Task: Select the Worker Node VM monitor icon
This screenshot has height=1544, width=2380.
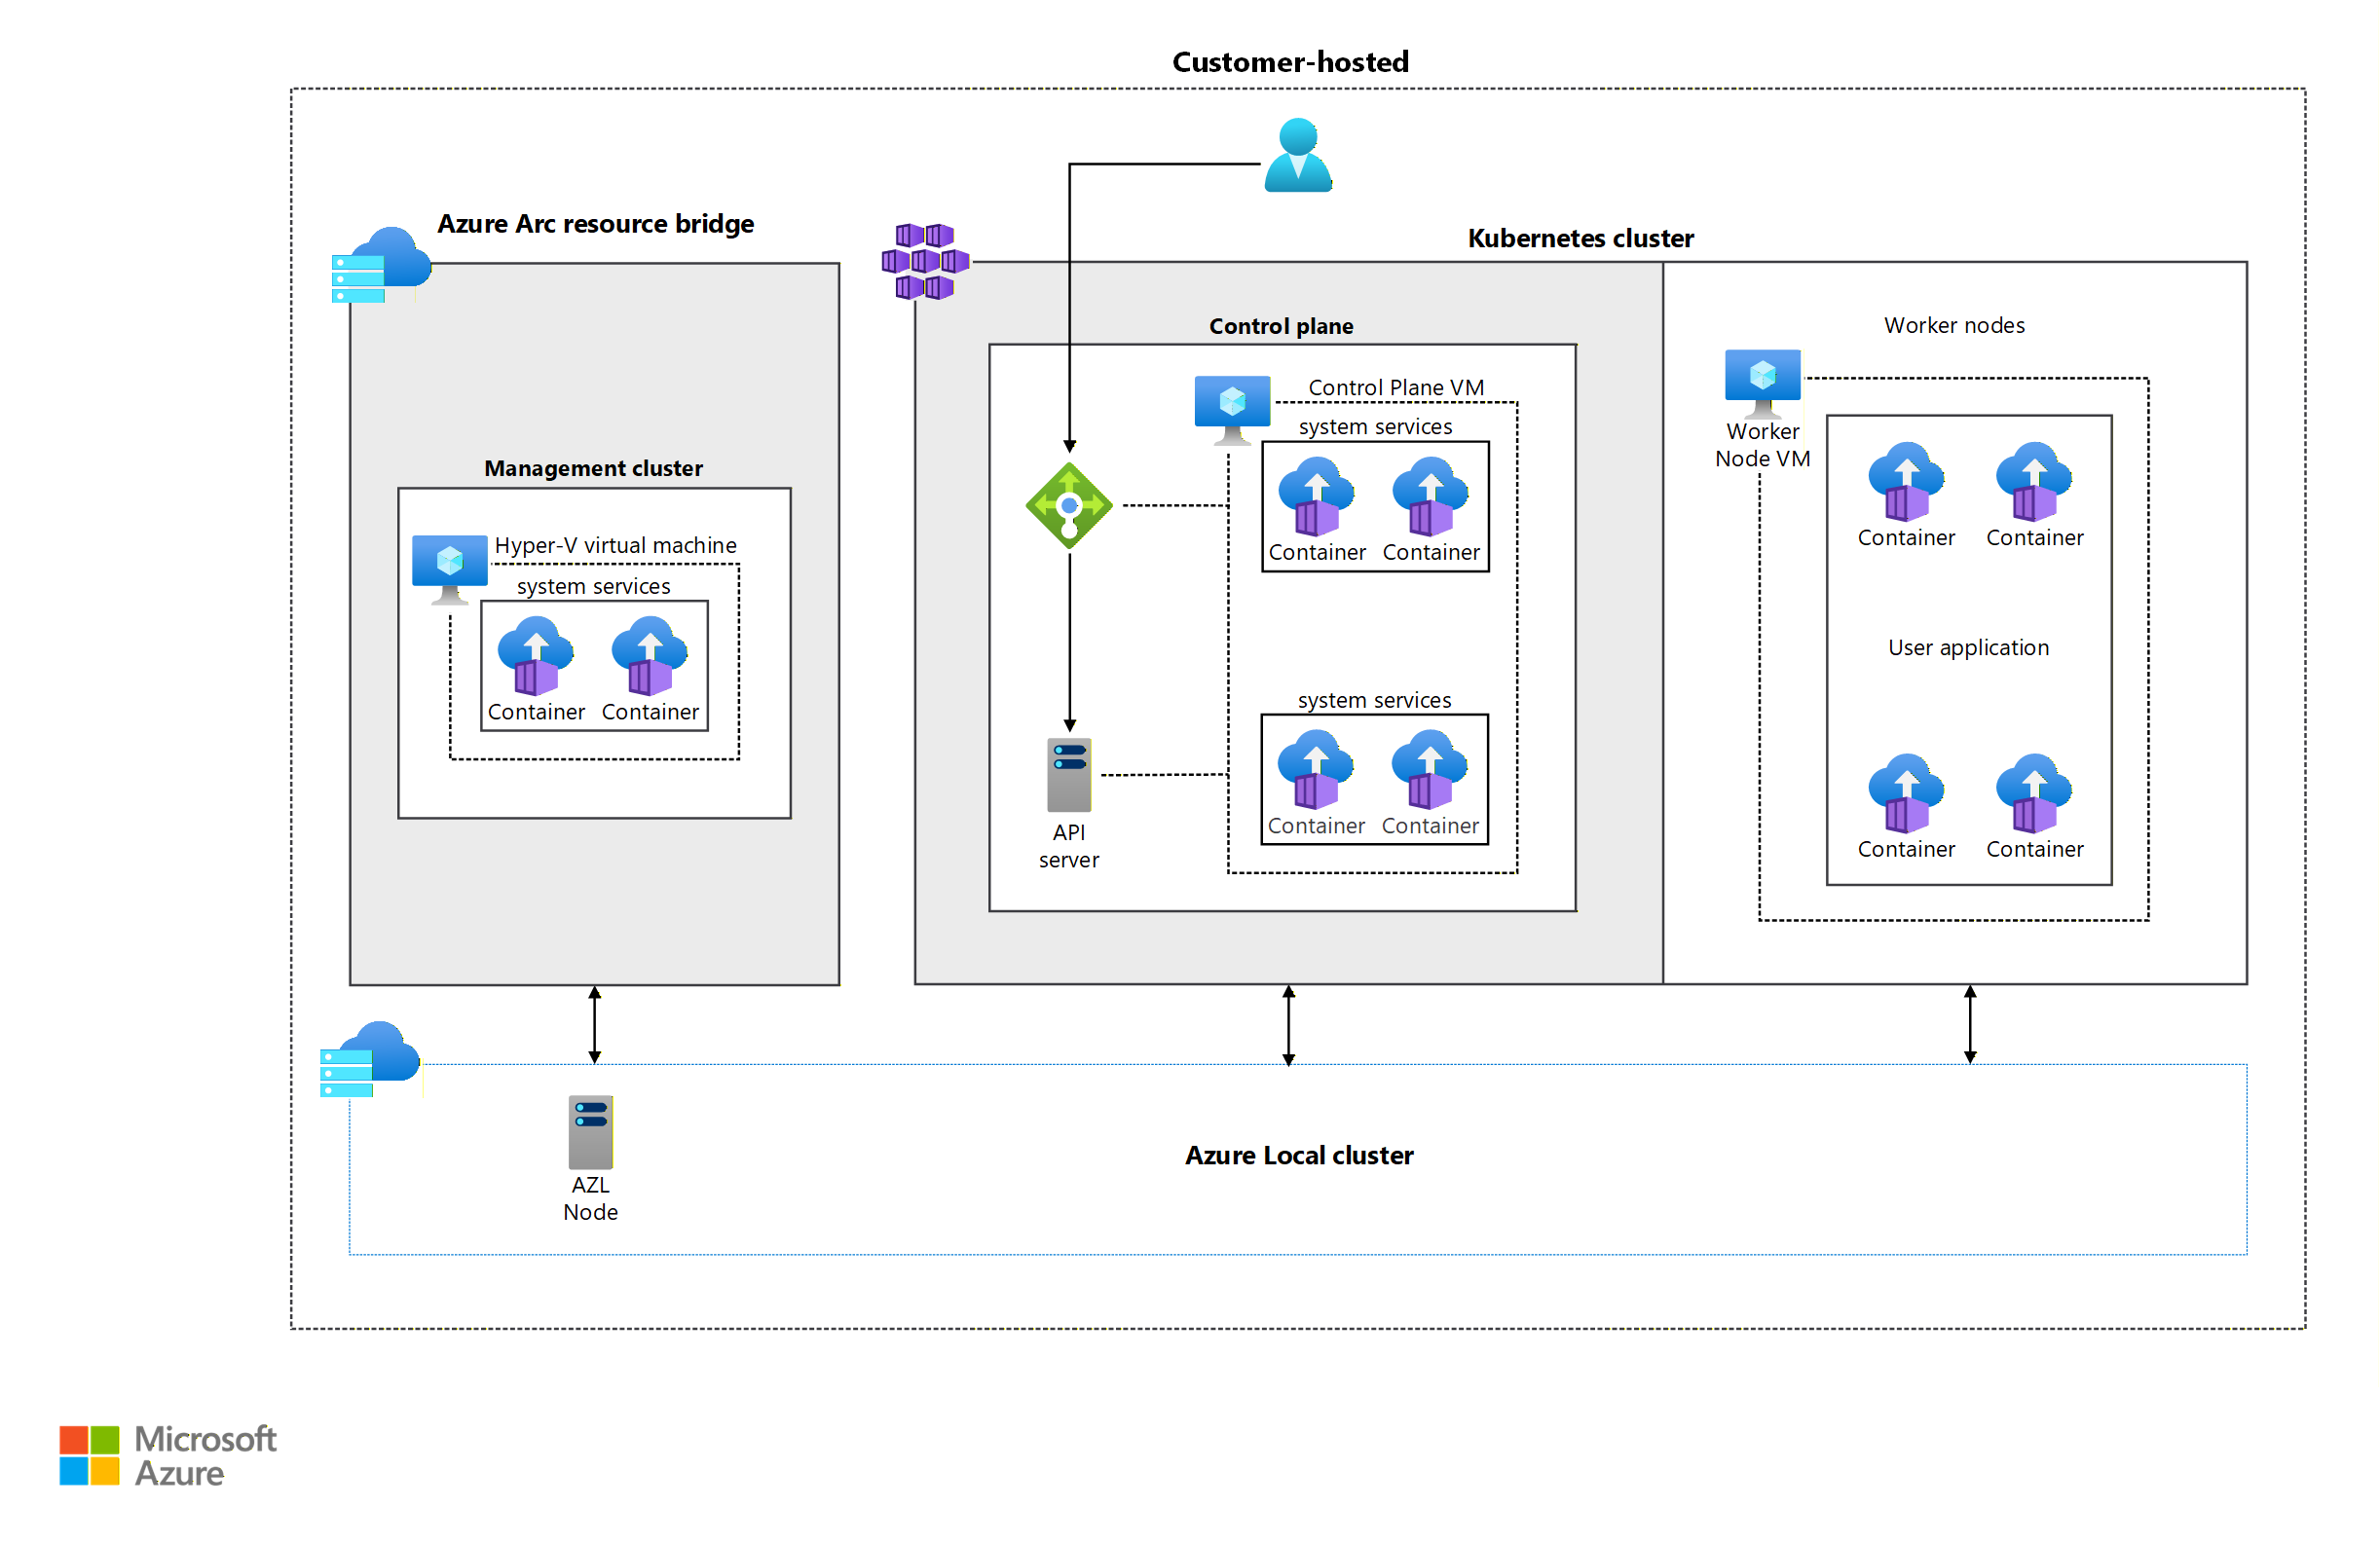Action: coord(1762,382)
